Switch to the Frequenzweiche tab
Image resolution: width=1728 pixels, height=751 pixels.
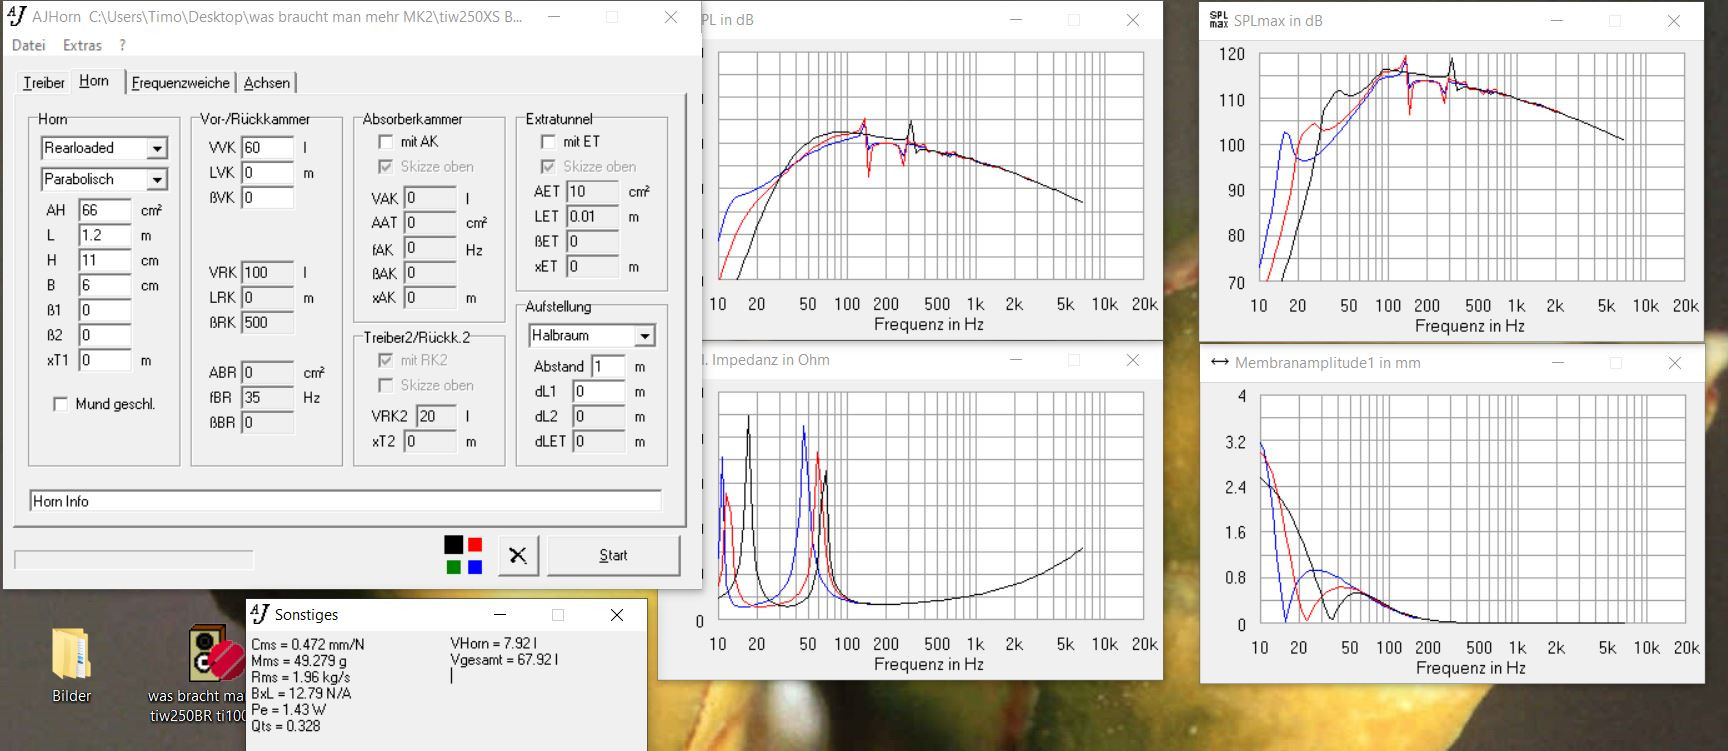tap(180, 83)
